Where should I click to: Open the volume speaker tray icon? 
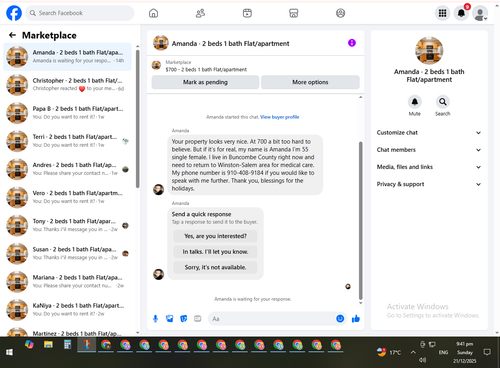tap(423, 360)
